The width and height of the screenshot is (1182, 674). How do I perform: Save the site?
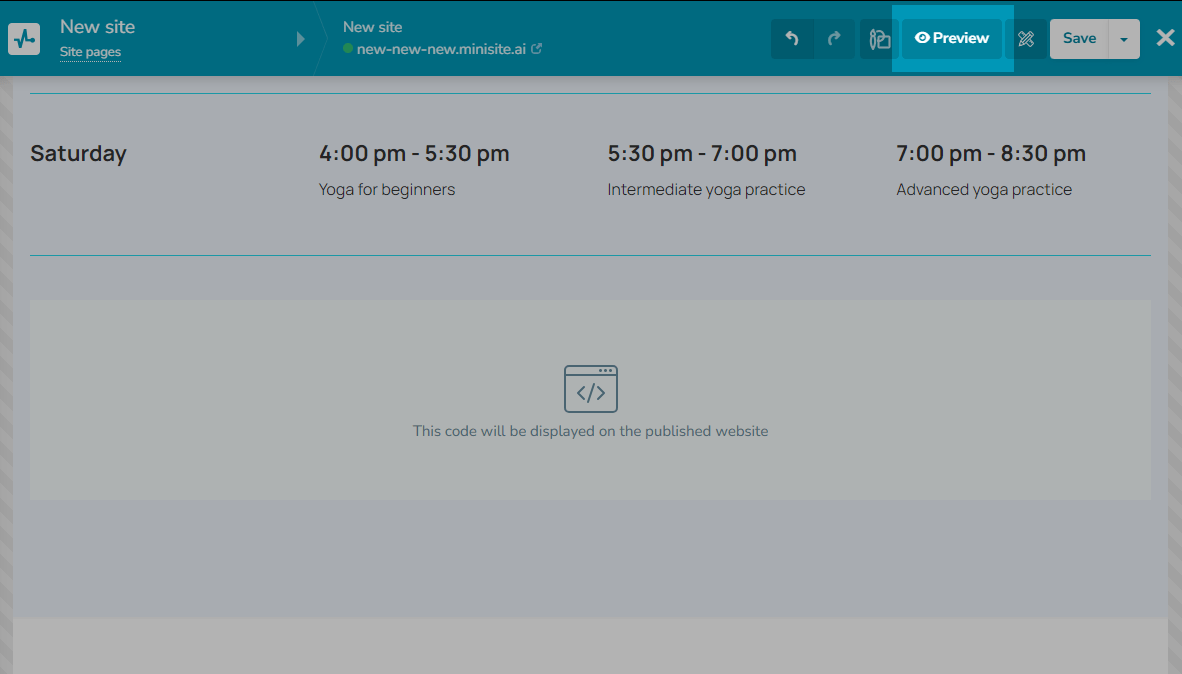pyautogui.click(x=1079, y=38)
